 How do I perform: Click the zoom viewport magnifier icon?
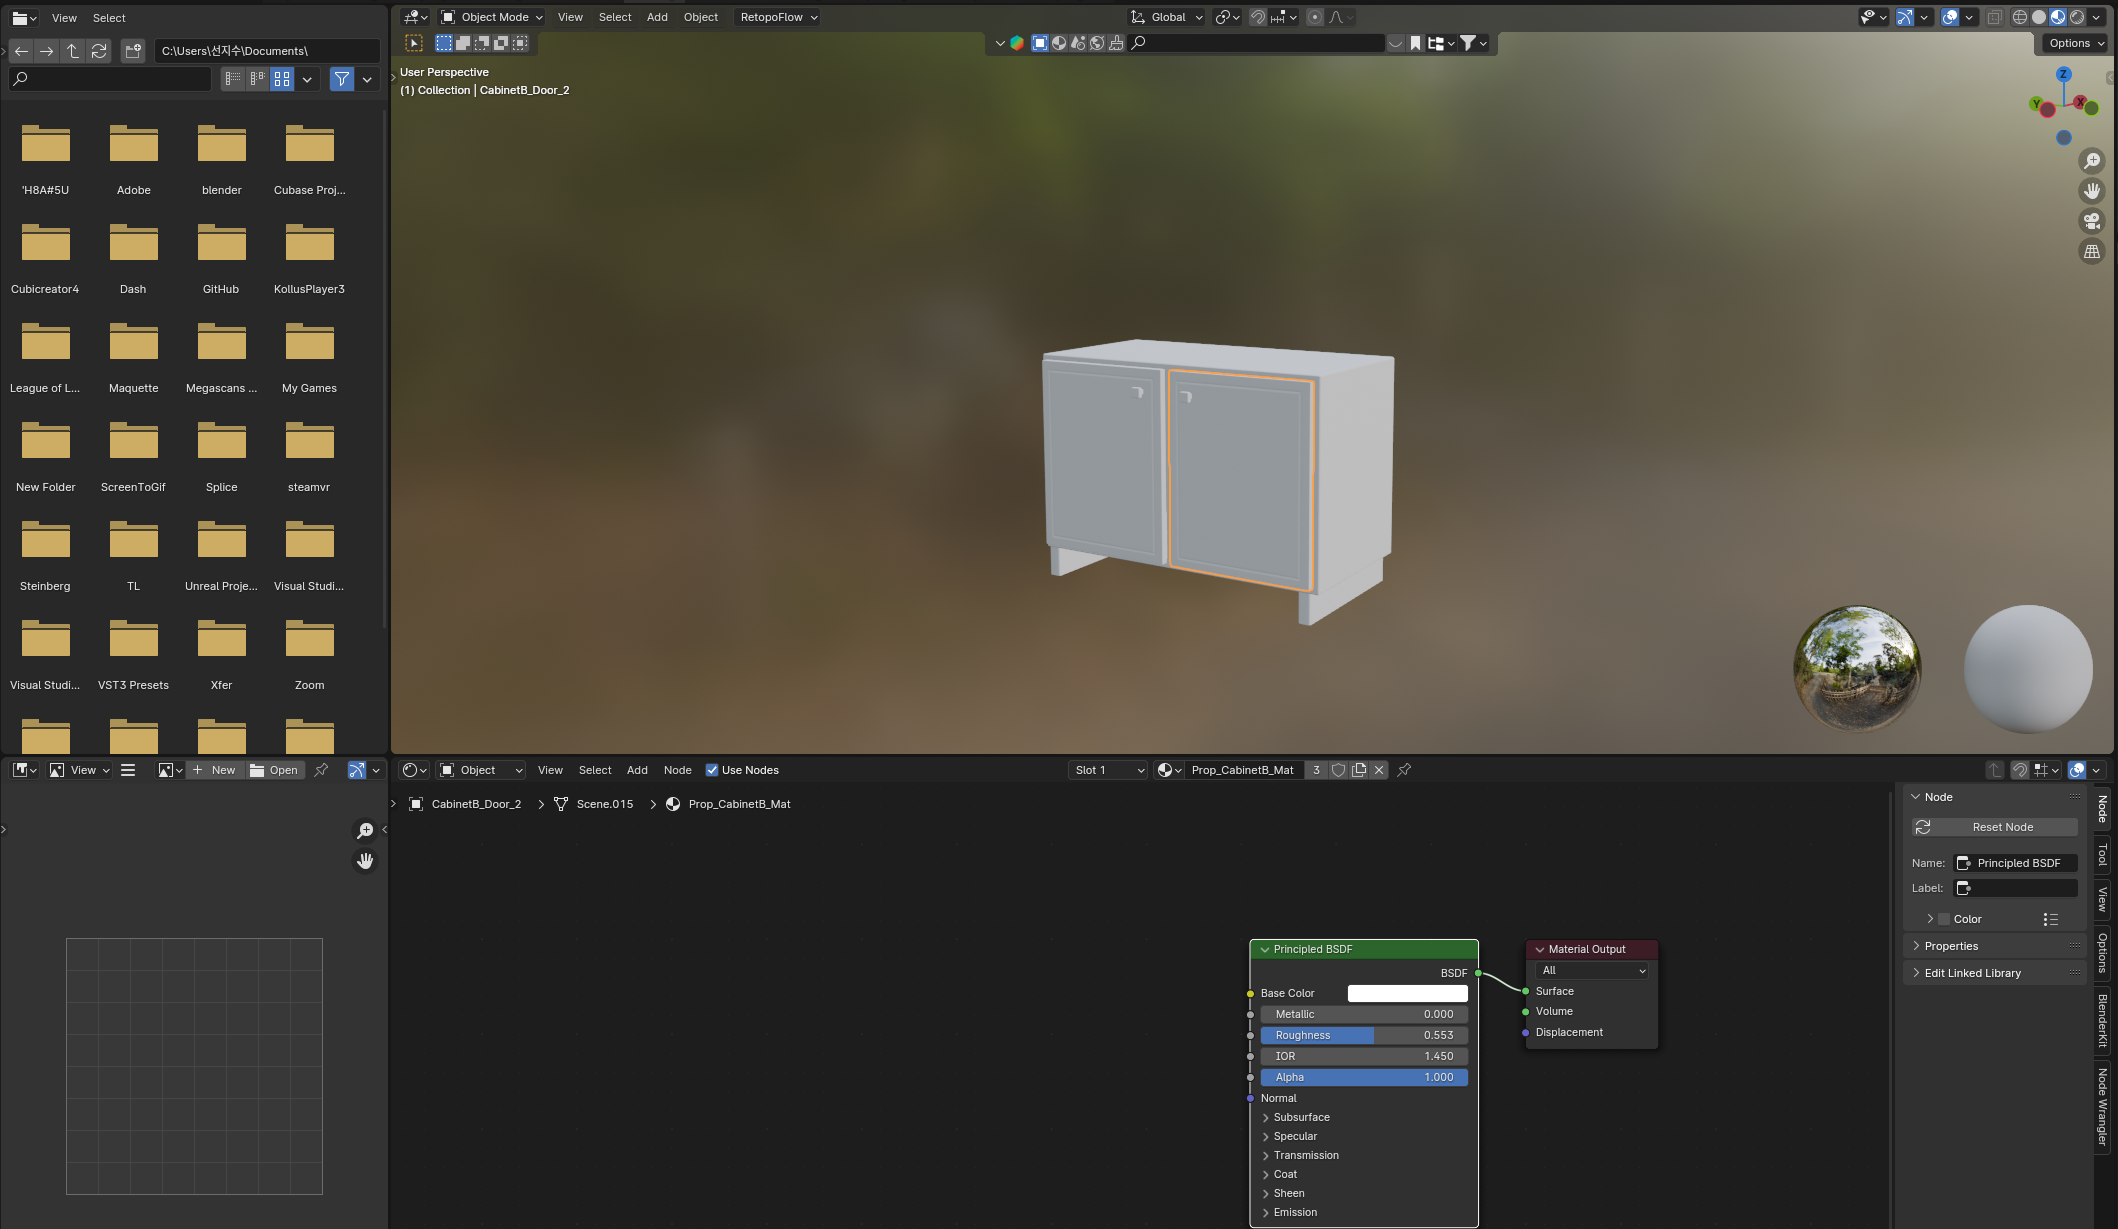pyautogui.click(x=2091, y=161)
